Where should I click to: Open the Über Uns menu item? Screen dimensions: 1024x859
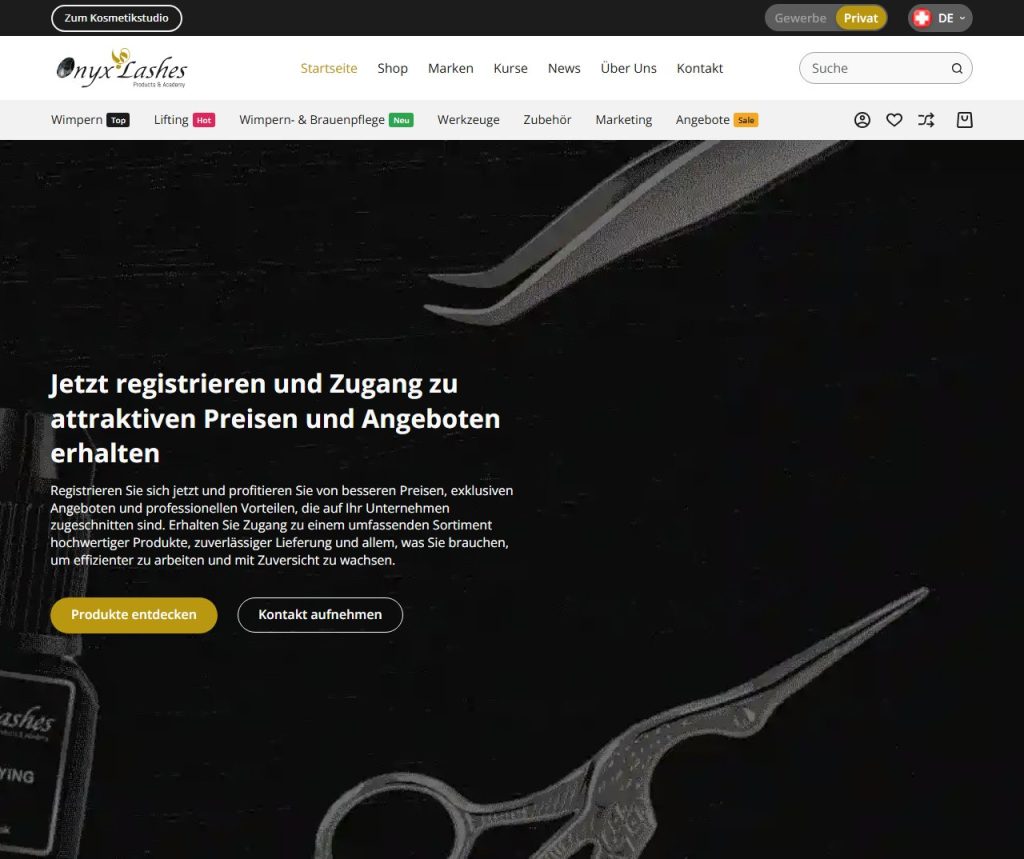[628, 69]
